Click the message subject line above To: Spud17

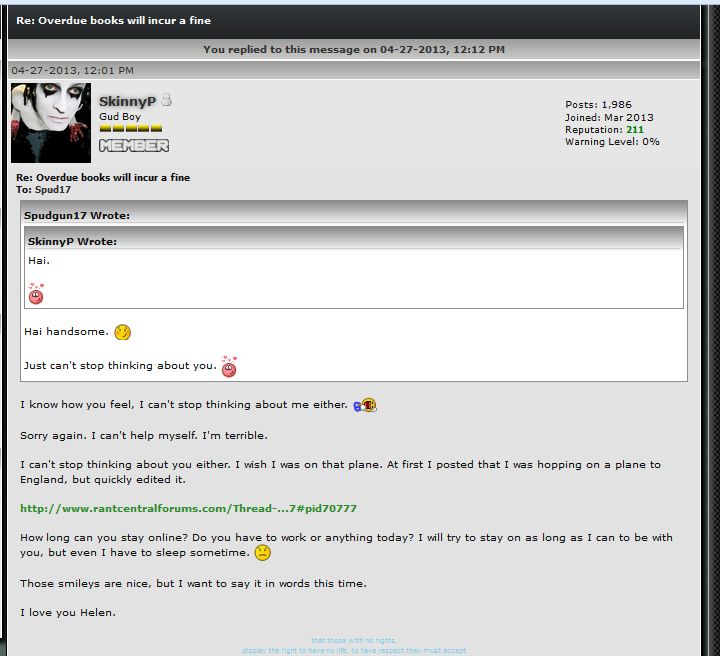click(x=103, y=177)
